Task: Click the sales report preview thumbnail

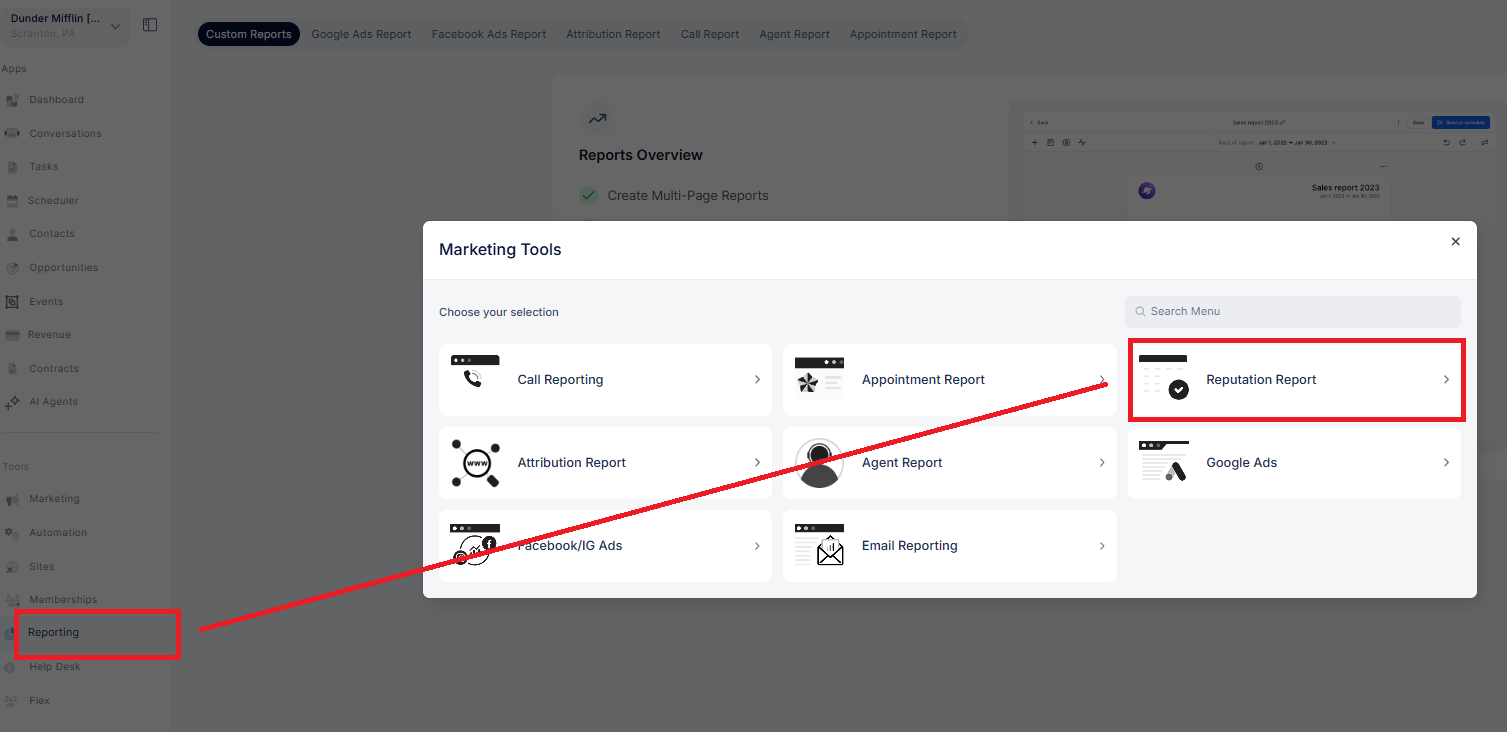Action: coord(1258,168)
